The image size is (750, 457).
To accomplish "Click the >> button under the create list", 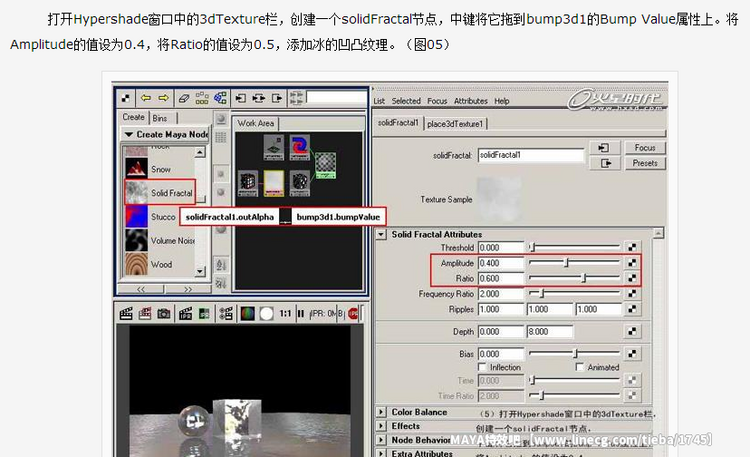I will 188,289.
